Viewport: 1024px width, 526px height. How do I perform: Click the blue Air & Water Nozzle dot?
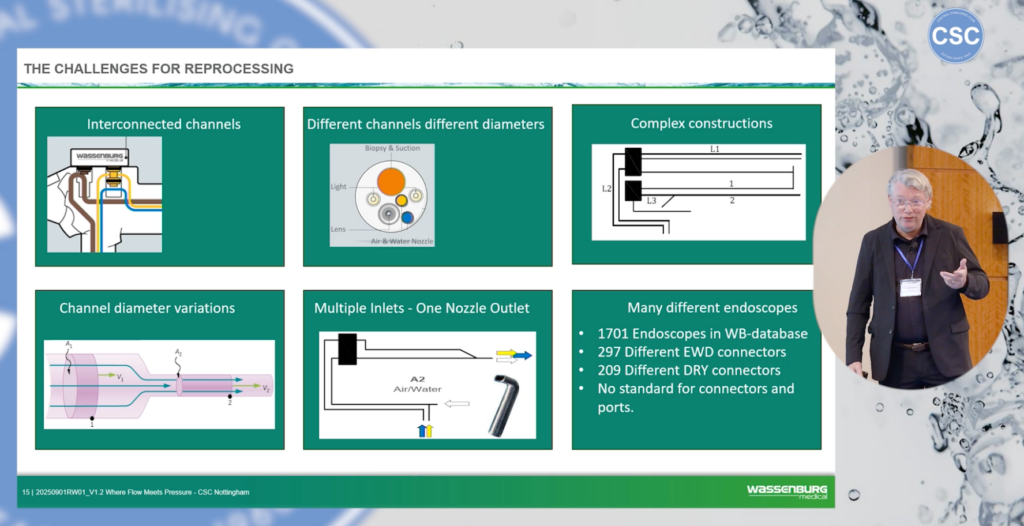point(408,218)
